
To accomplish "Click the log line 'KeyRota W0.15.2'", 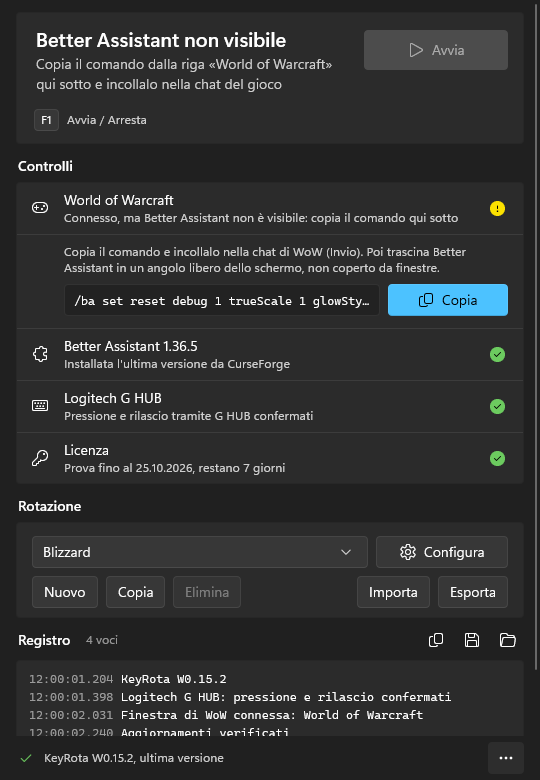I will tap(174, 679).
